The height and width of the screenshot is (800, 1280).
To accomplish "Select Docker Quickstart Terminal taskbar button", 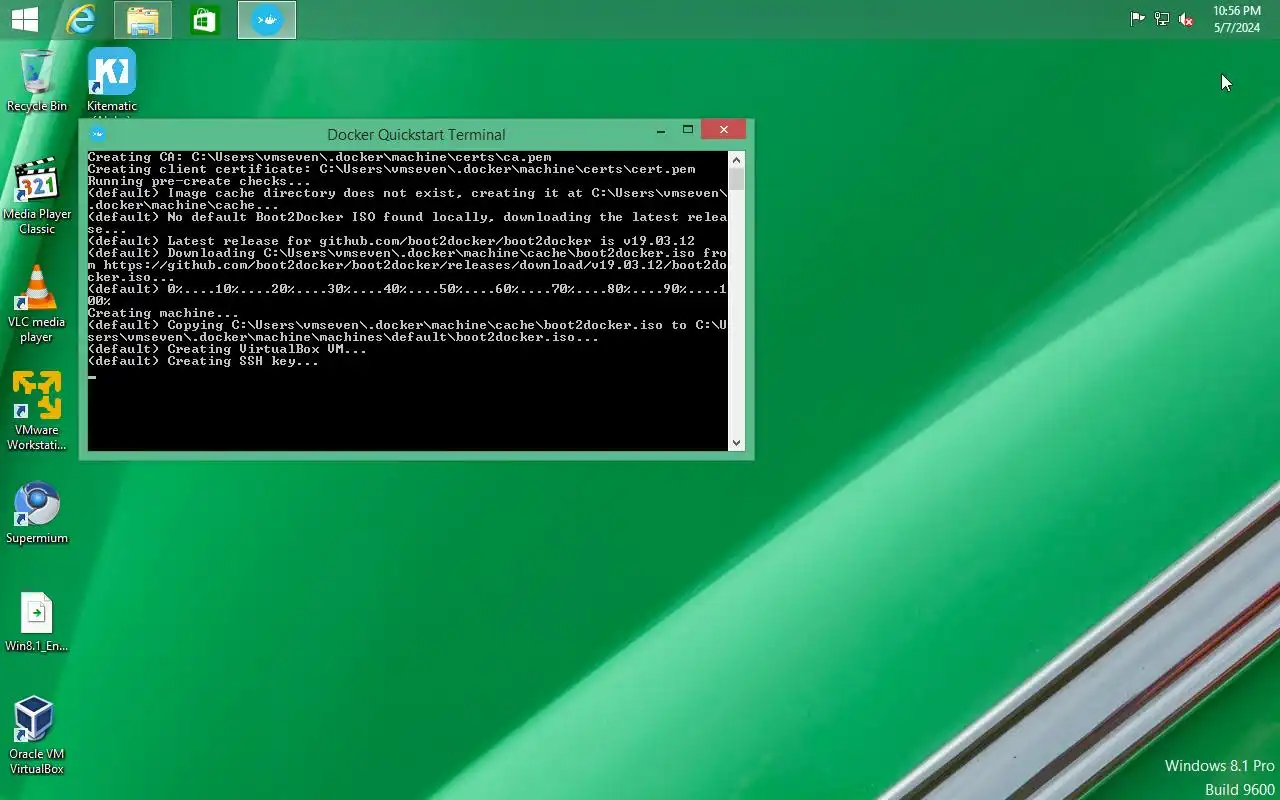I will click(267, 20).
